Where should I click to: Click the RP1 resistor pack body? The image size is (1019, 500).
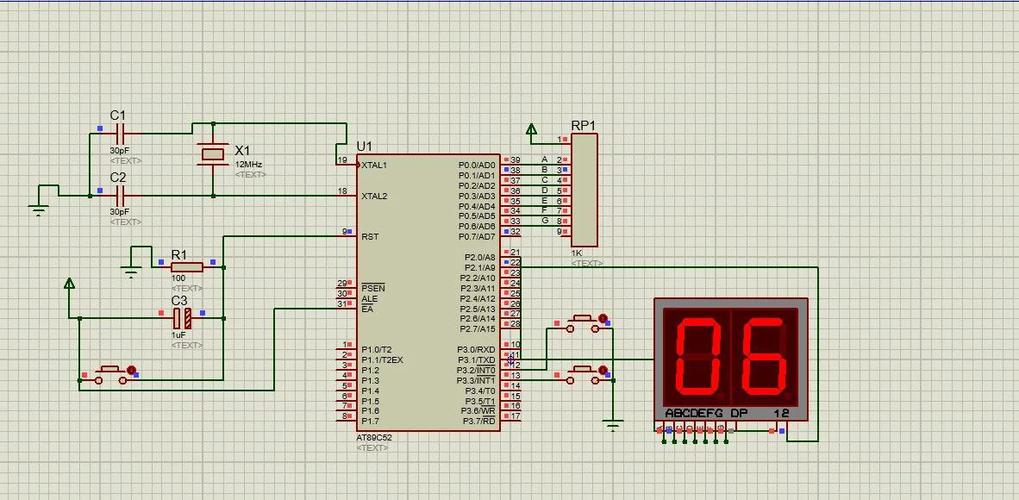(584, 190)
